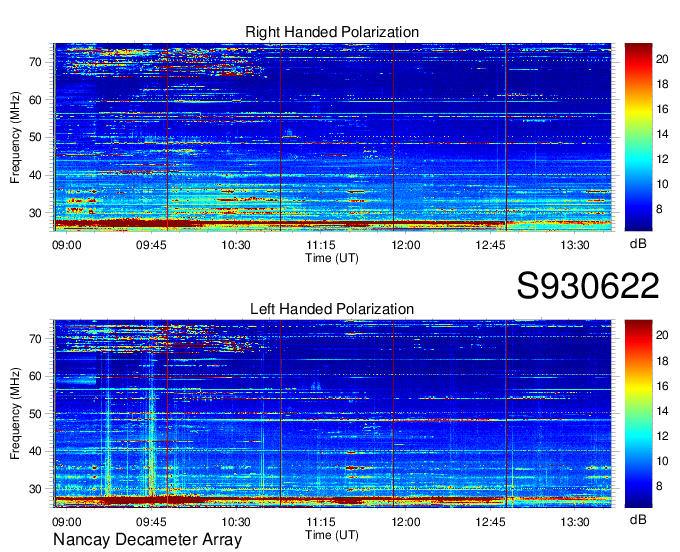
Task: Click the 70 MHz tick on Right Handed plot
Action: pos(36,62)
